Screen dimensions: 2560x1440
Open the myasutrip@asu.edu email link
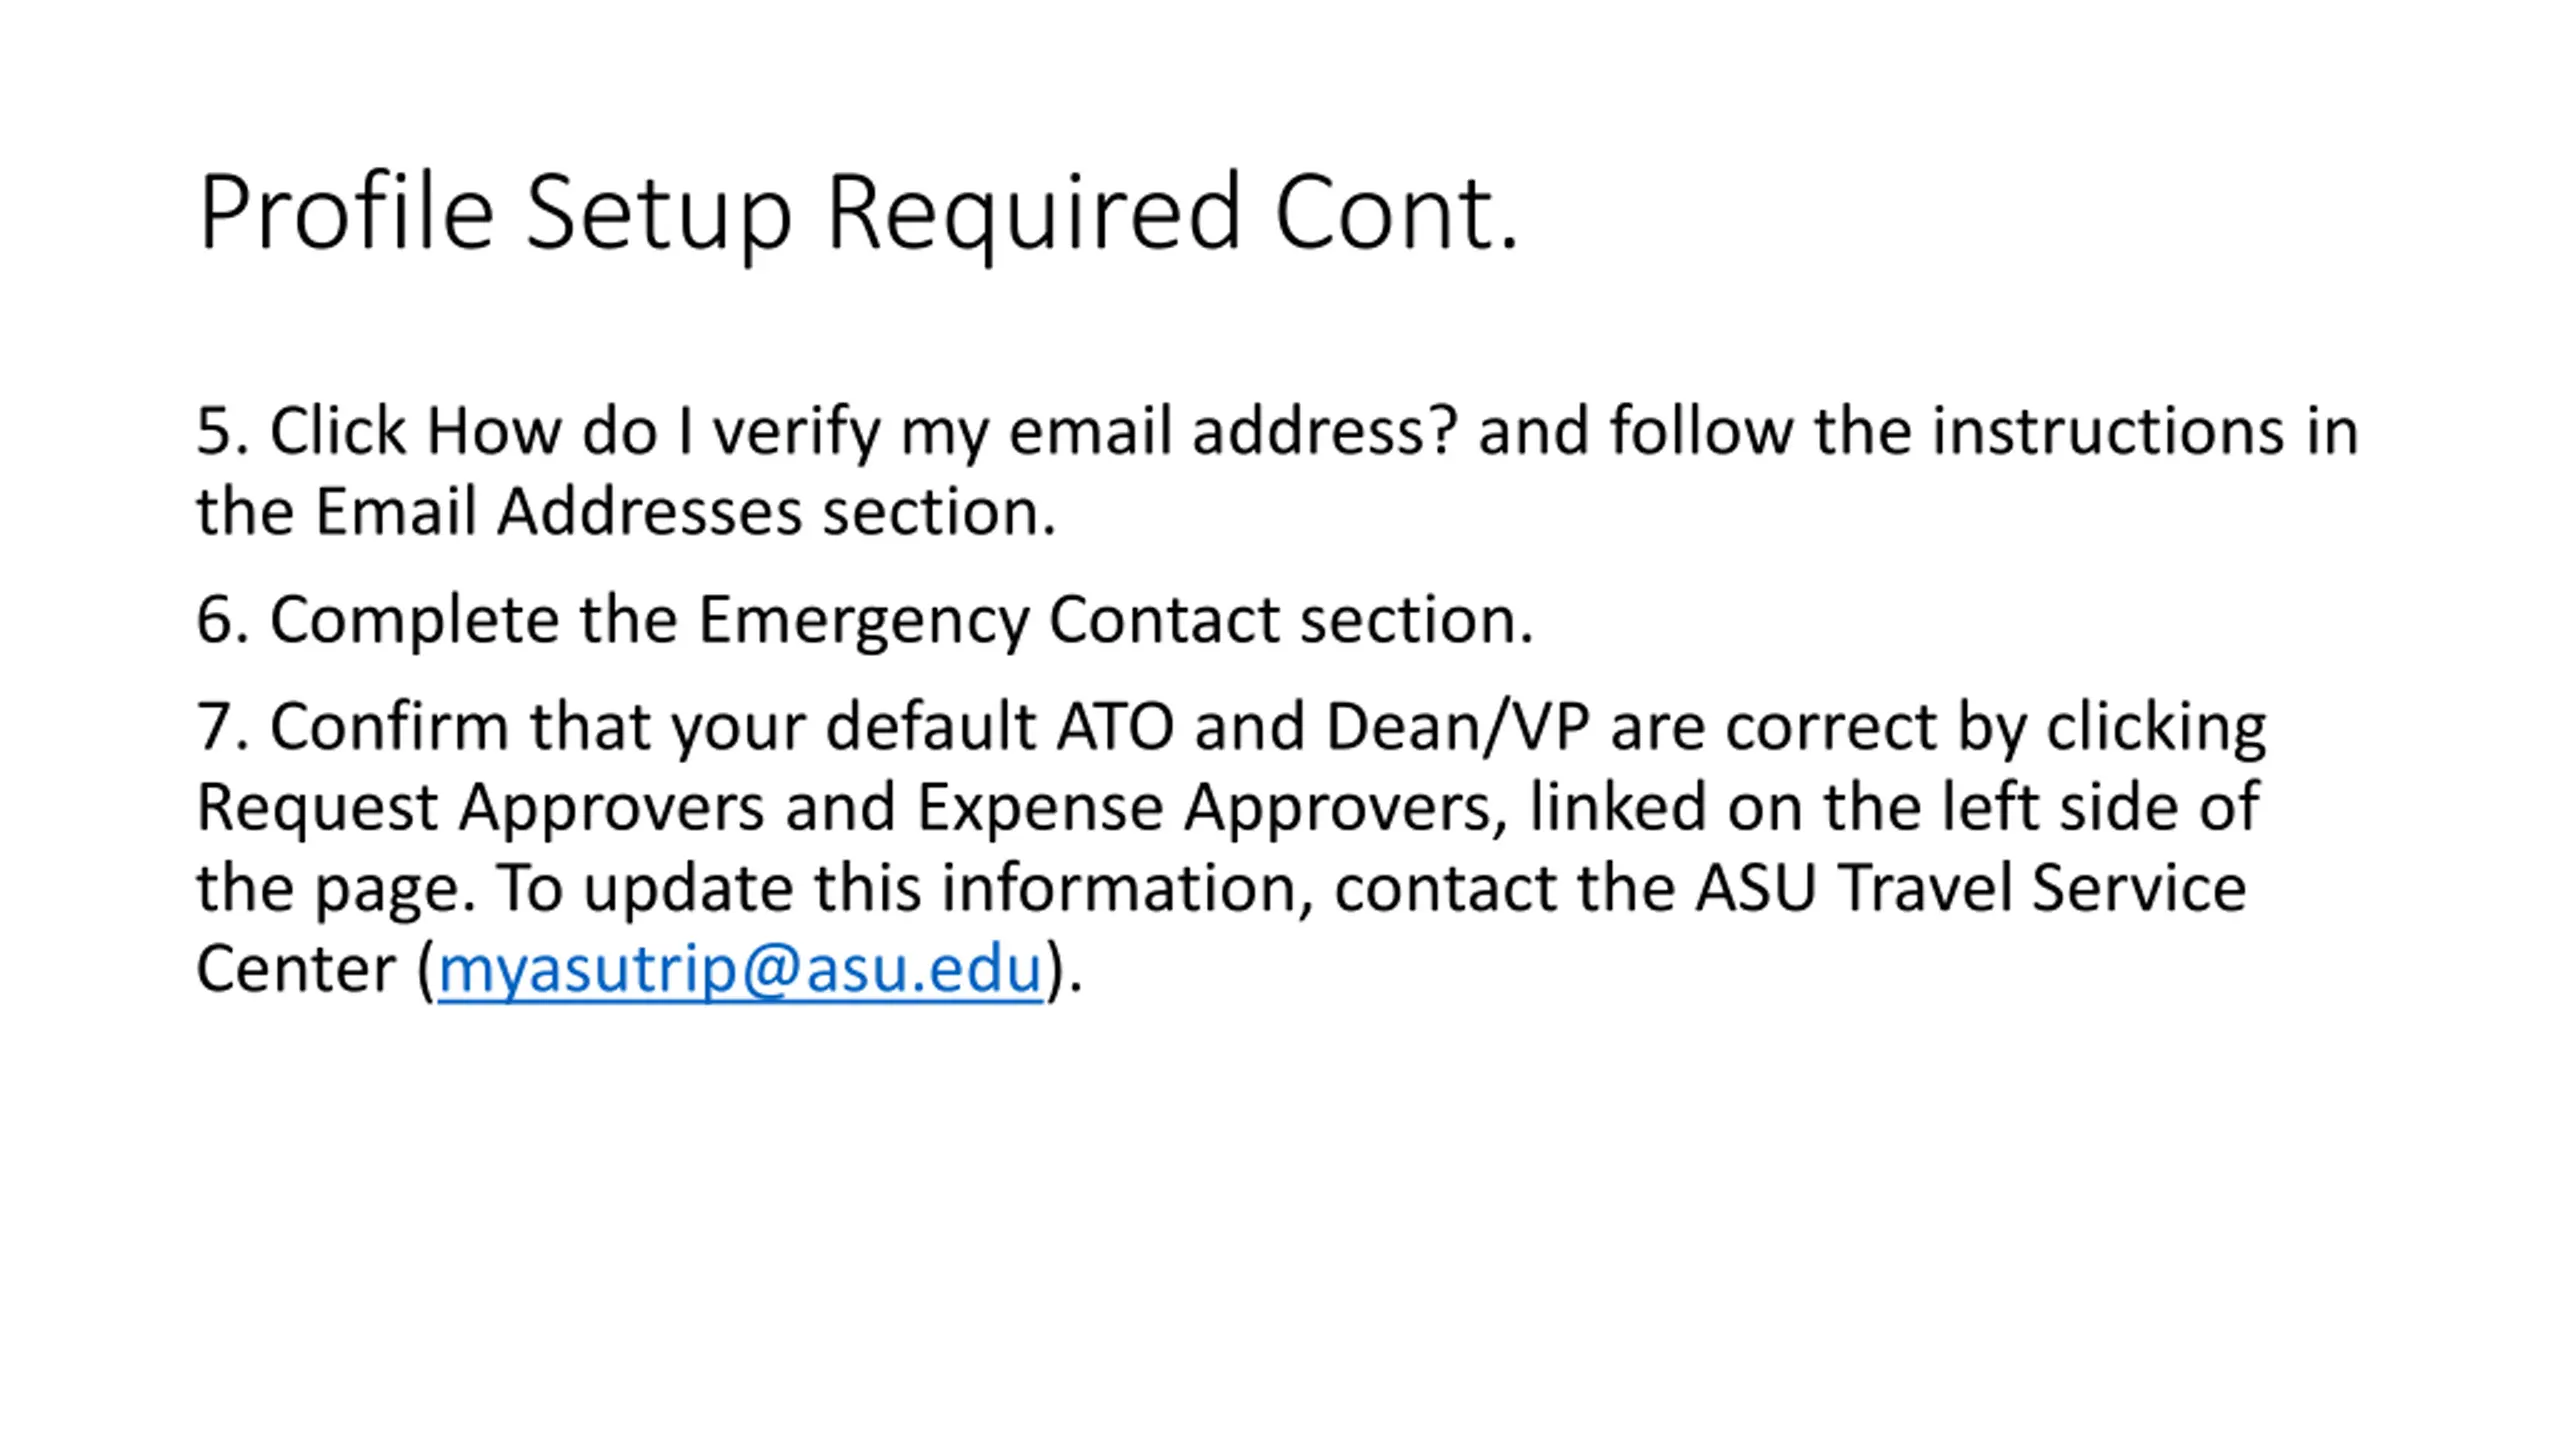tap(741, 968)
